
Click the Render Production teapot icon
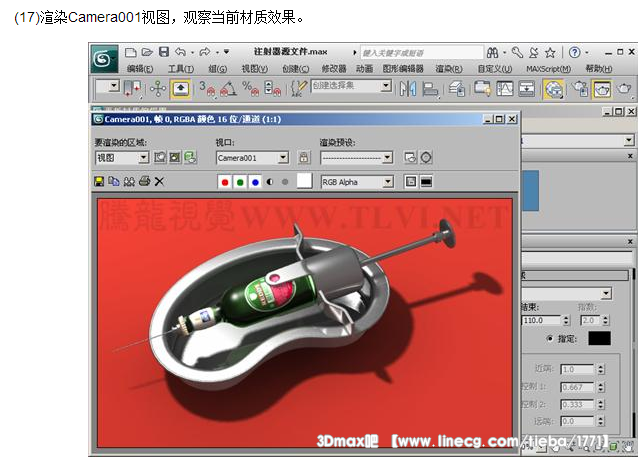624,89
